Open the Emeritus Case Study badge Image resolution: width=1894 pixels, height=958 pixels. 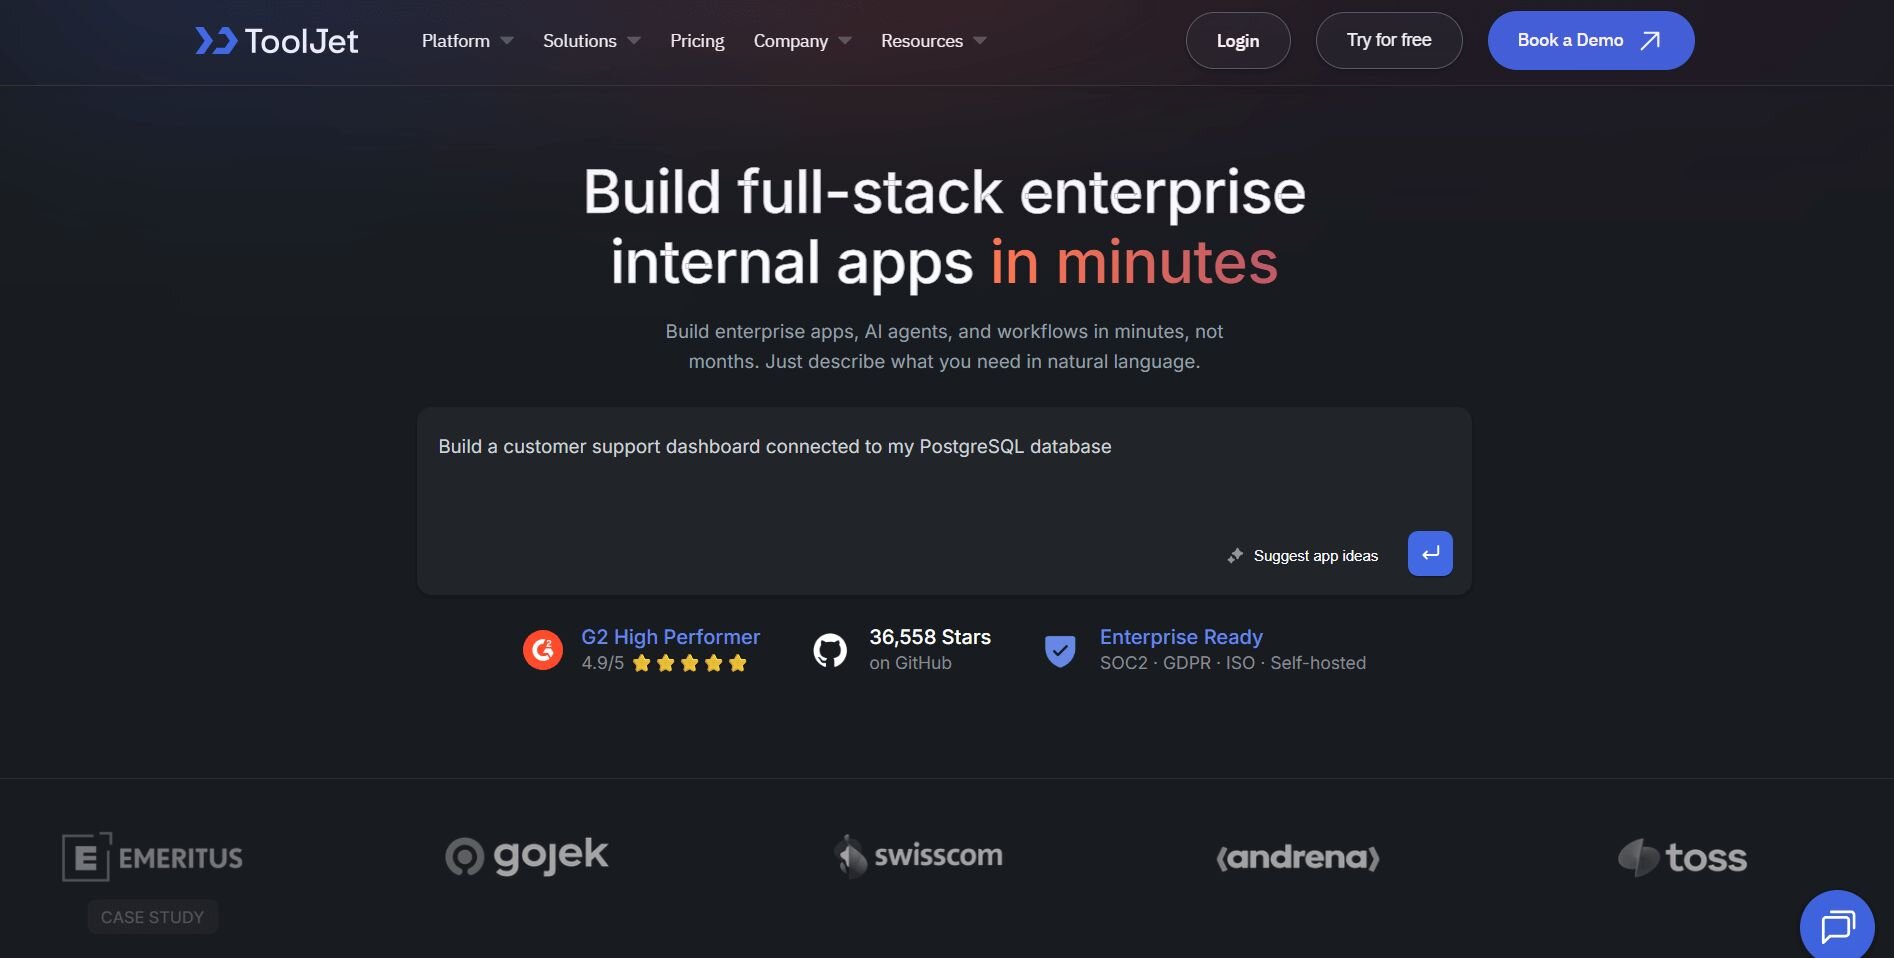(x=153, y=917)
